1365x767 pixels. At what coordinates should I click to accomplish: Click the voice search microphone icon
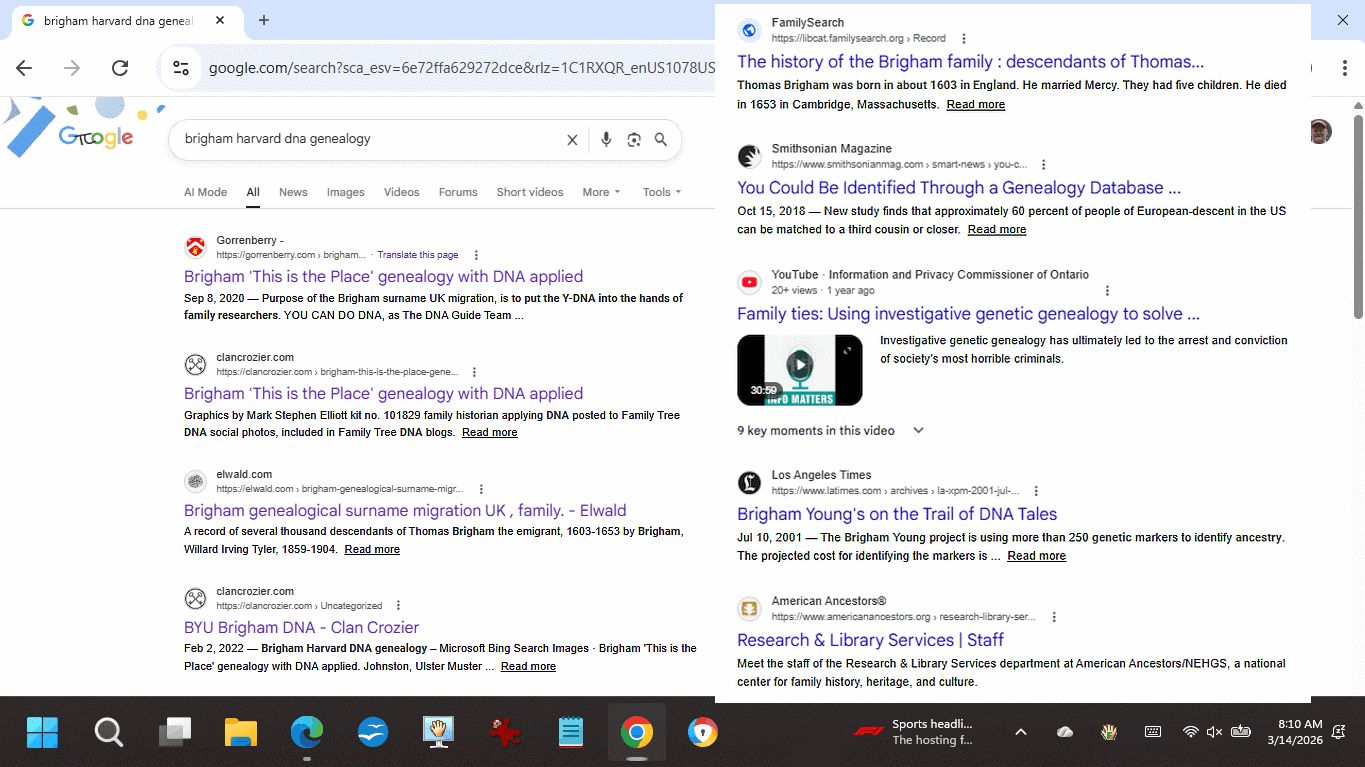[x=605, y=140]
